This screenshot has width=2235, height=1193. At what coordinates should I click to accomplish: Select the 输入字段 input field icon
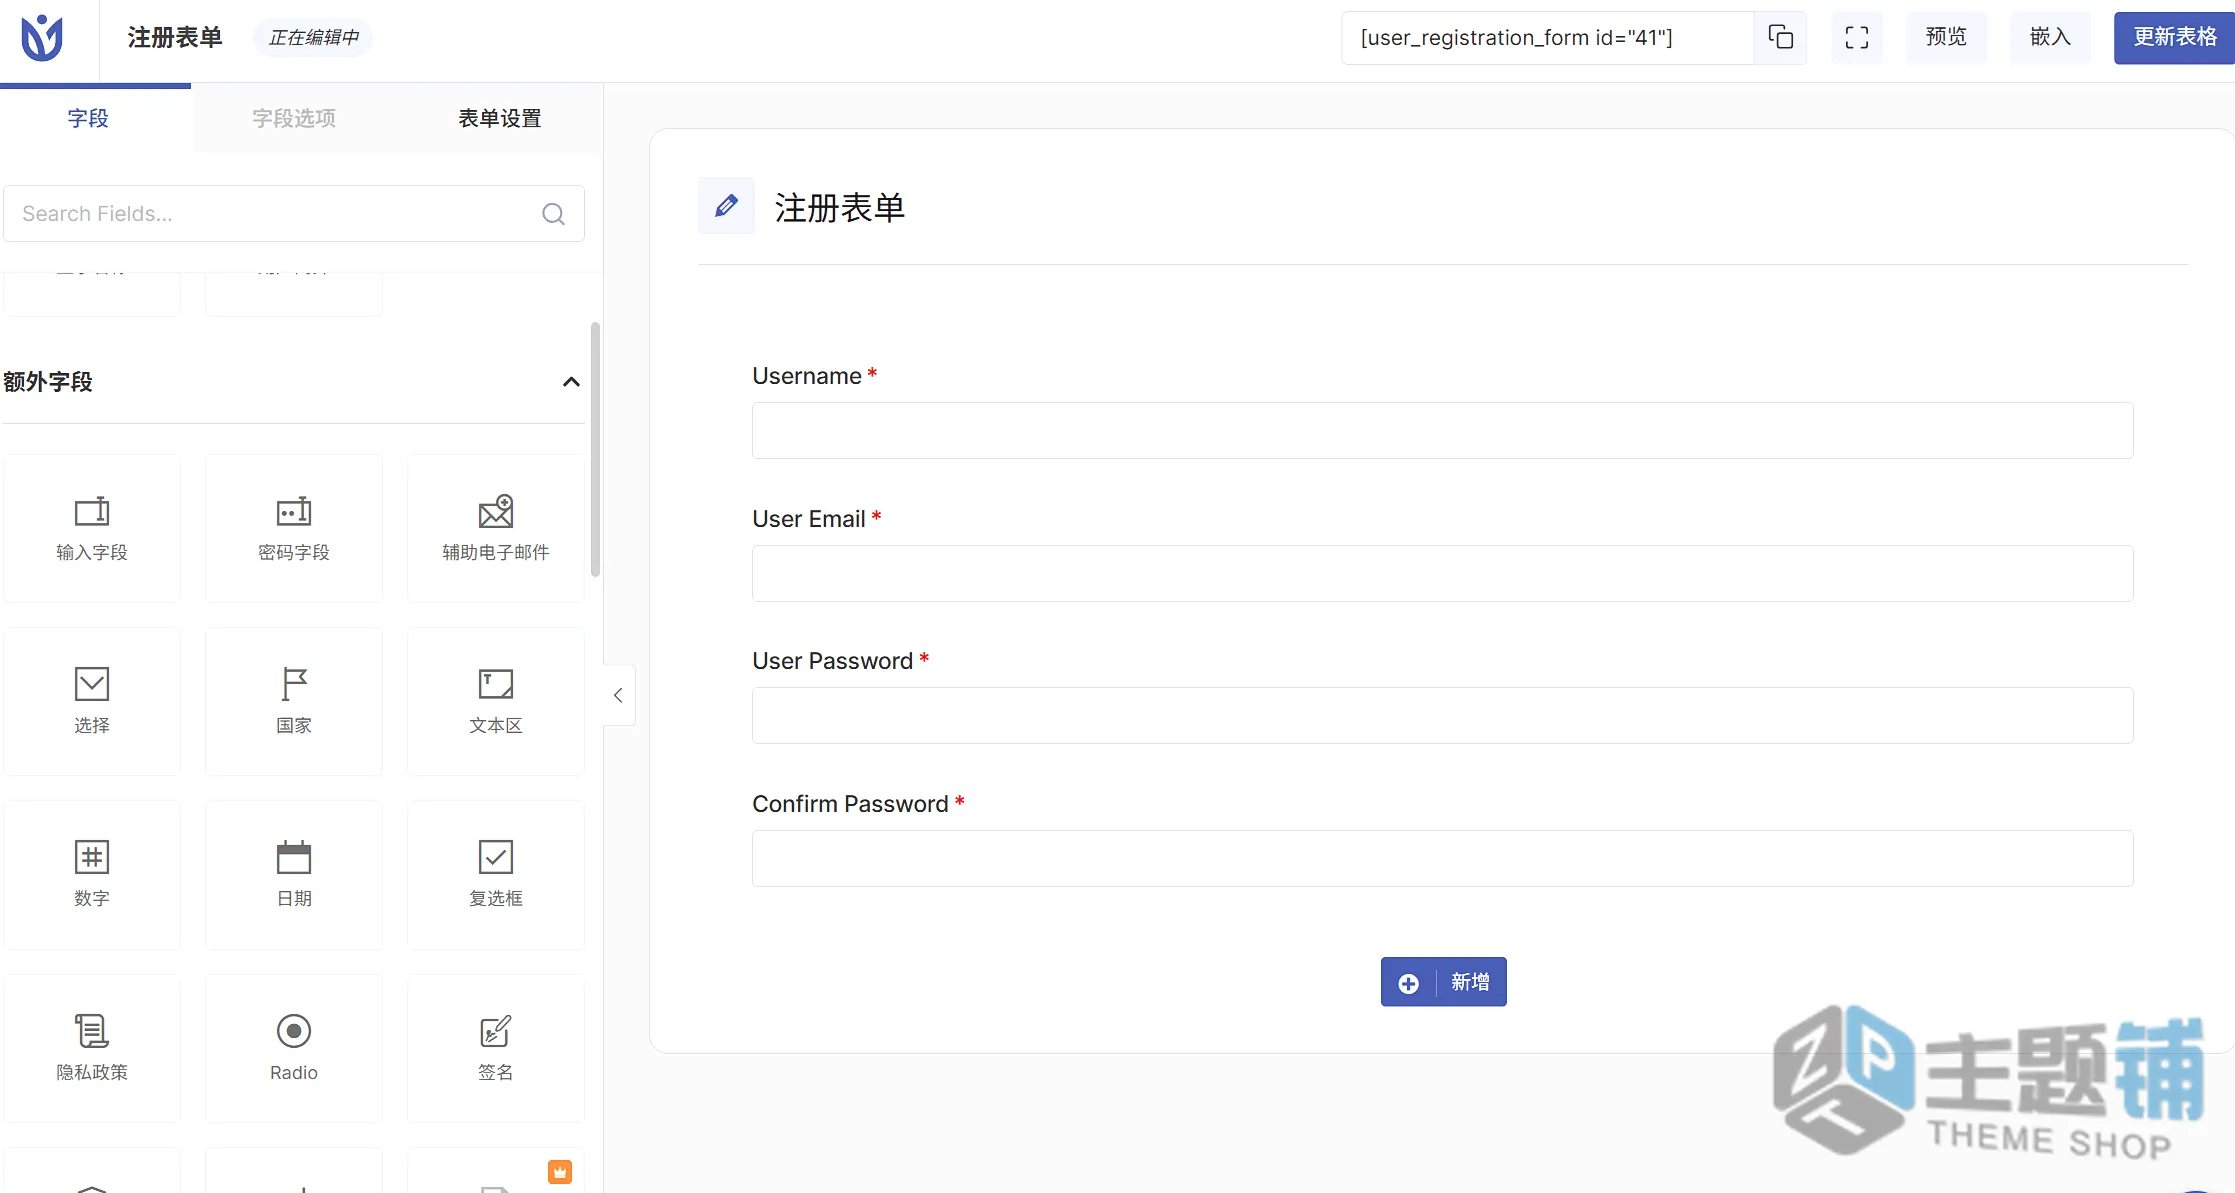[x=92, y=511]
